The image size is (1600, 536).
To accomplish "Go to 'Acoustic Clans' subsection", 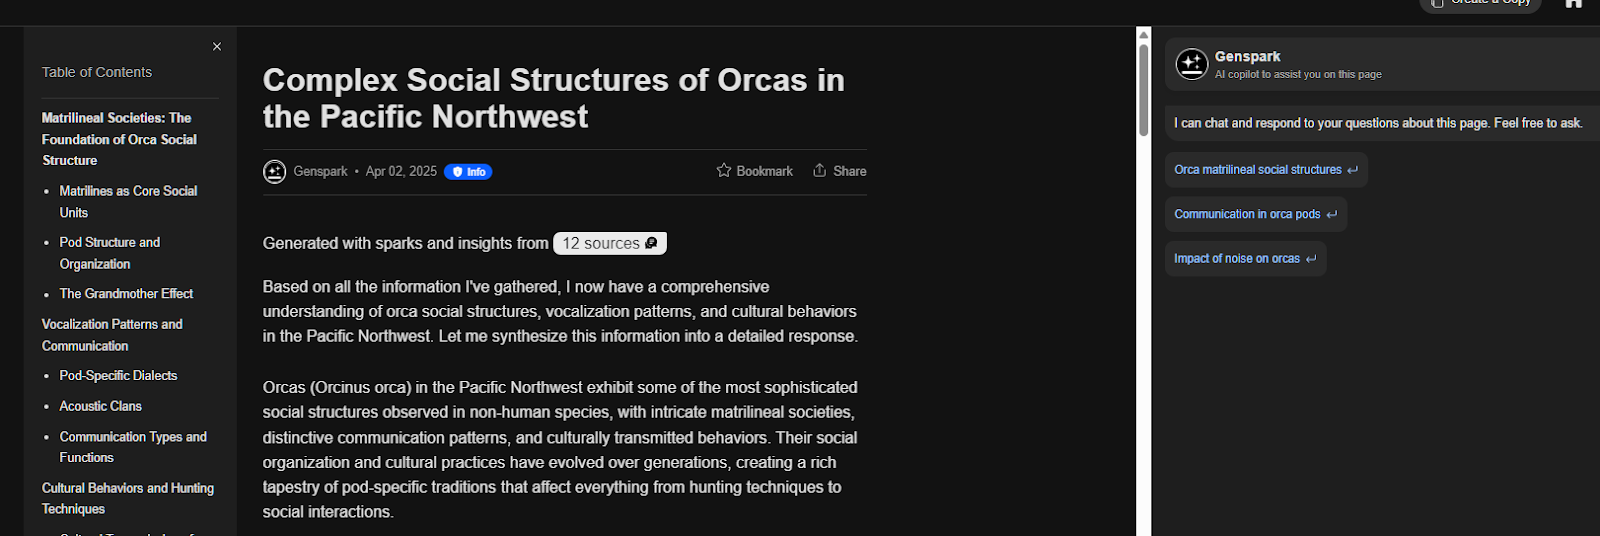I will tap(100, 406).
